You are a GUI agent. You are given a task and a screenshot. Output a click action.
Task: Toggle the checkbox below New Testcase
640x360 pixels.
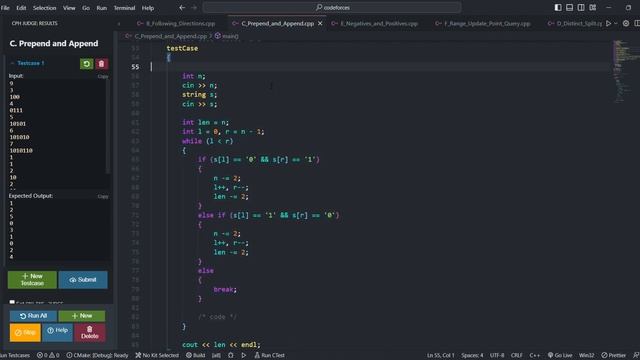(12, 302)
